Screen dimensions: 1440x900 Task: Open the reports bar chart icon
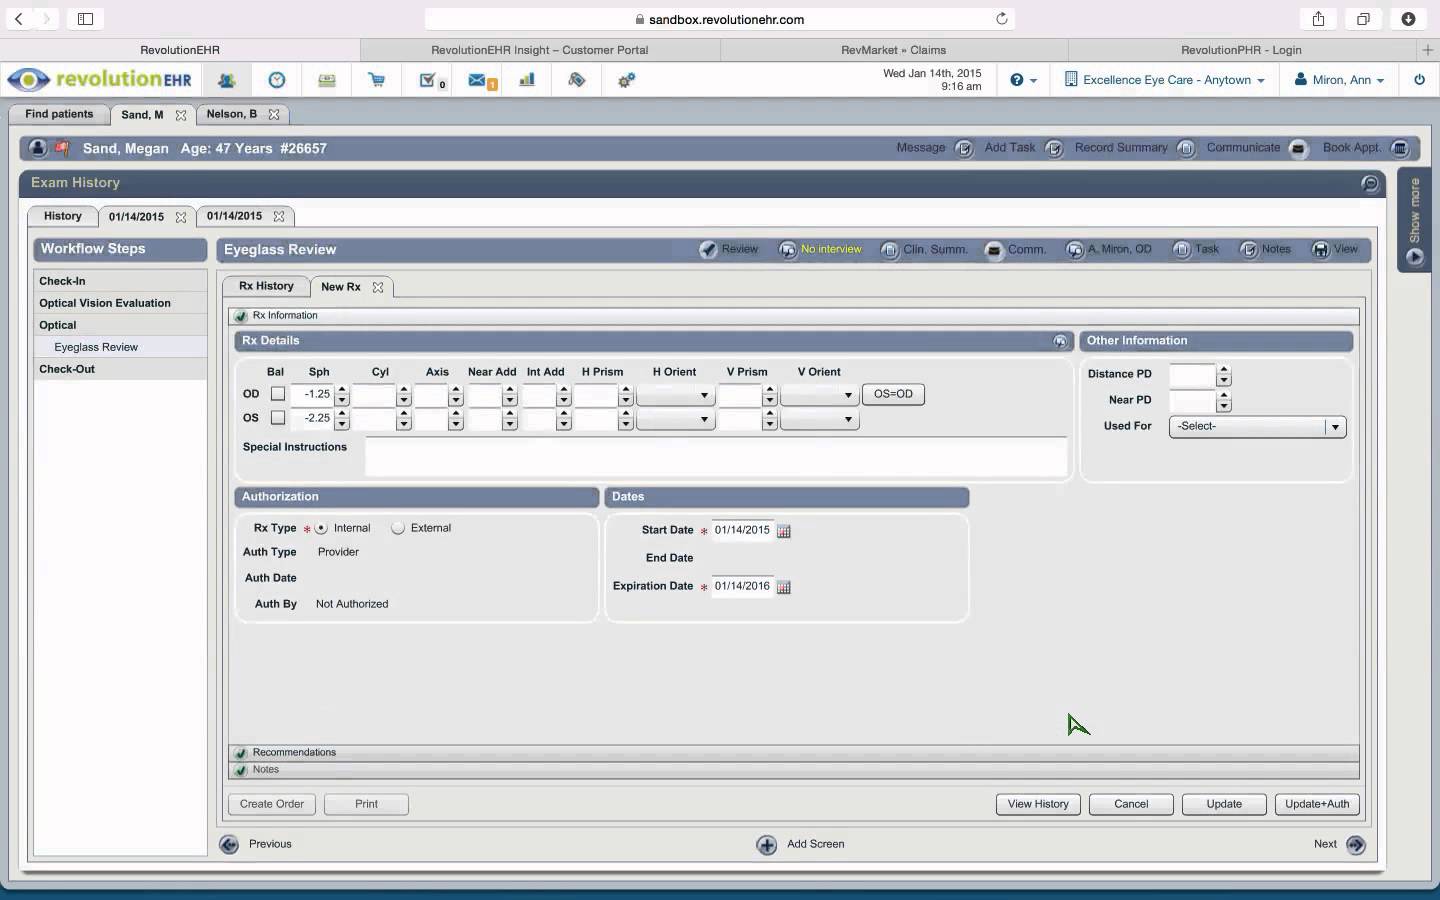pyautogui.click(x=527, y=80)
